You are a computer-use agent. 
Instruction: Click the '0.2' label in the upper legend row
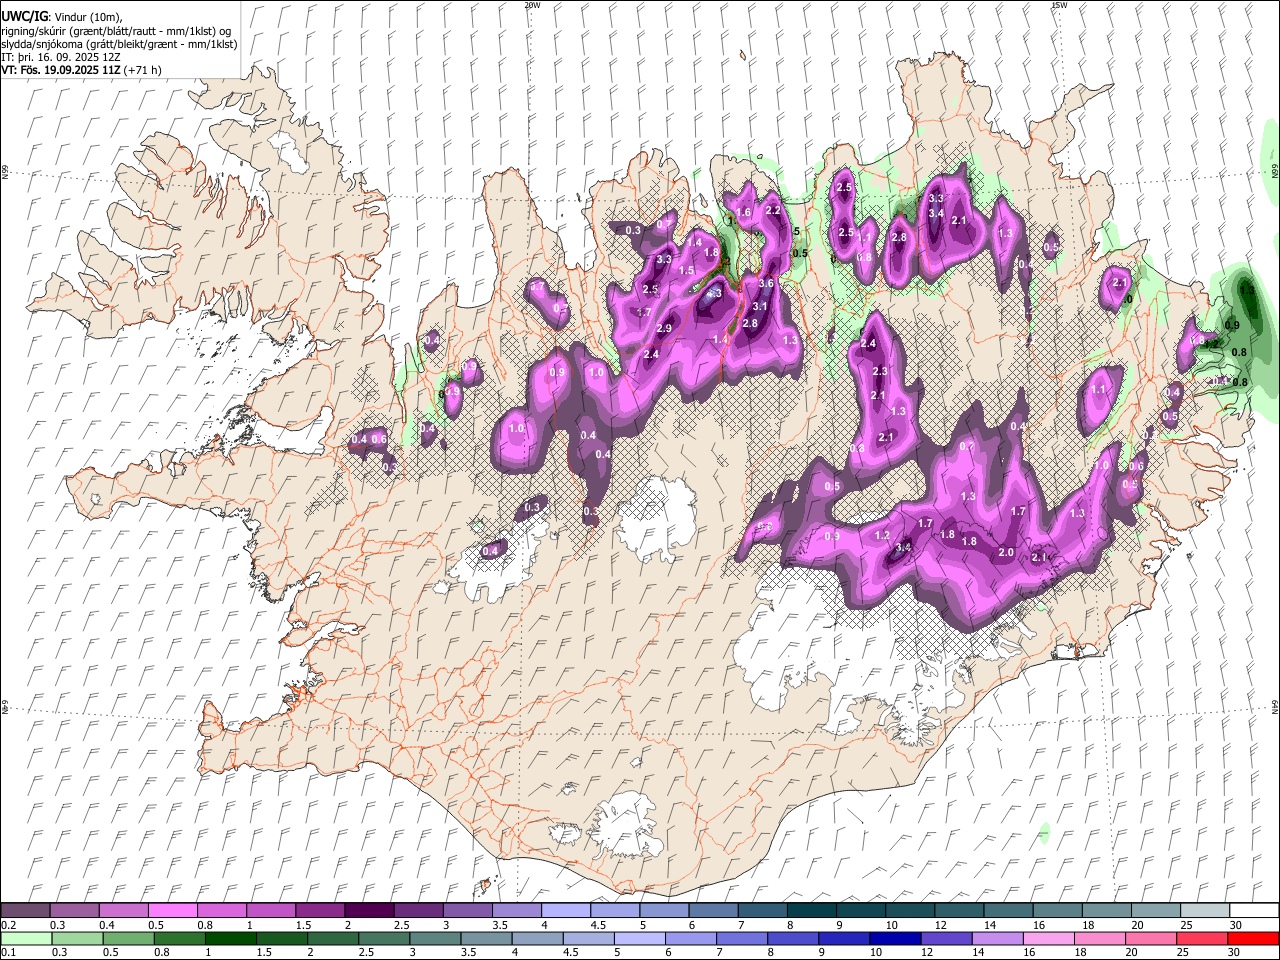pos(8,925)
